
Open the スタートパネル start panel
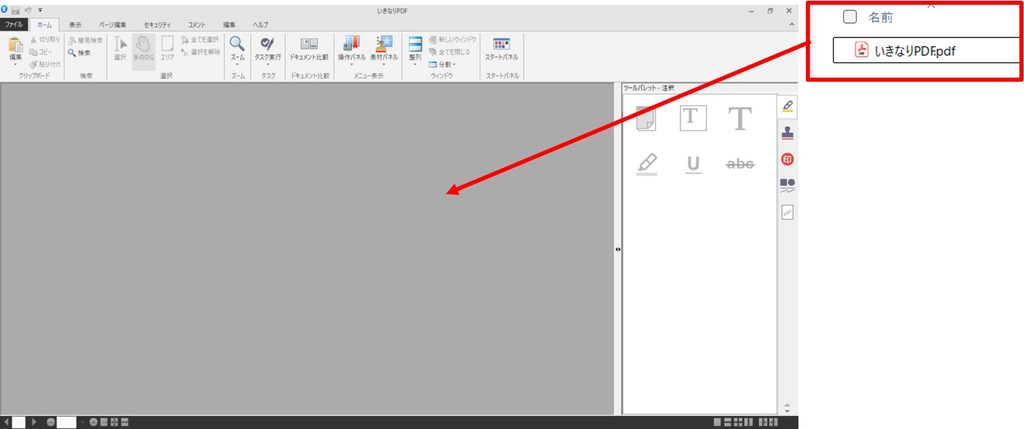[502, 50]
